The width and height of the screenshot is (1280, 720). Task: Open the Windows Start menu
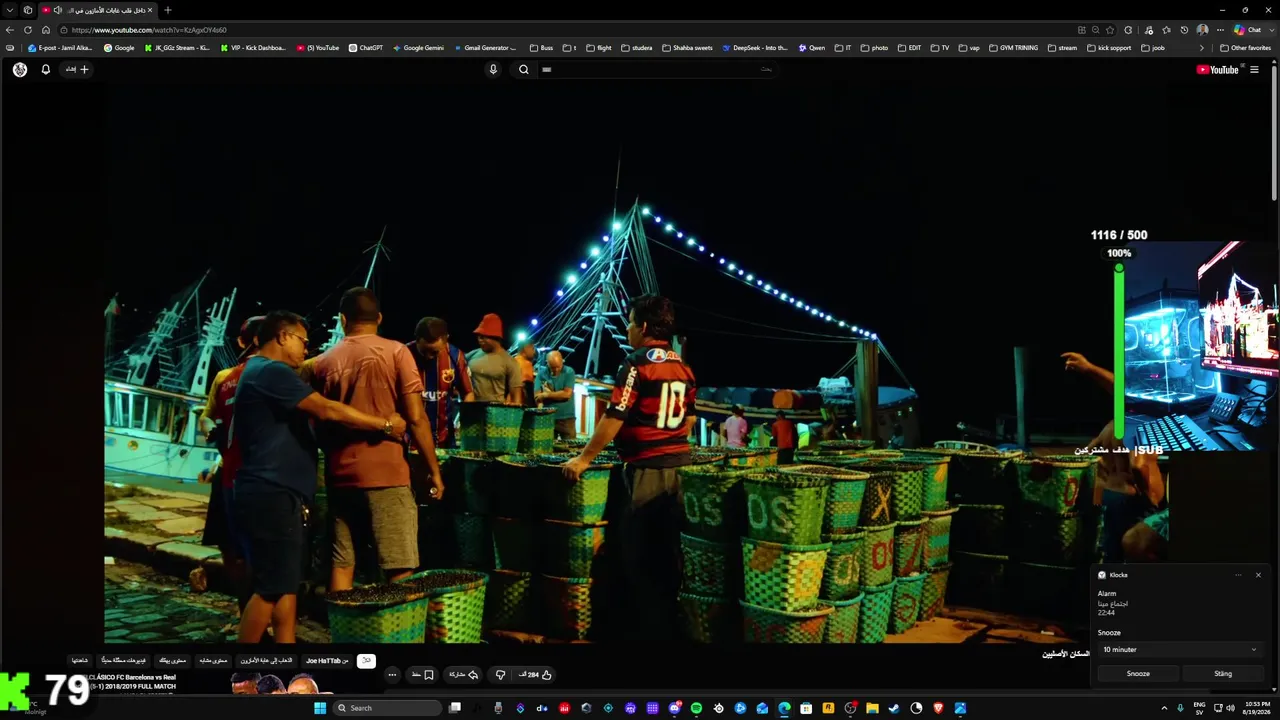click(x=320, y=708)
